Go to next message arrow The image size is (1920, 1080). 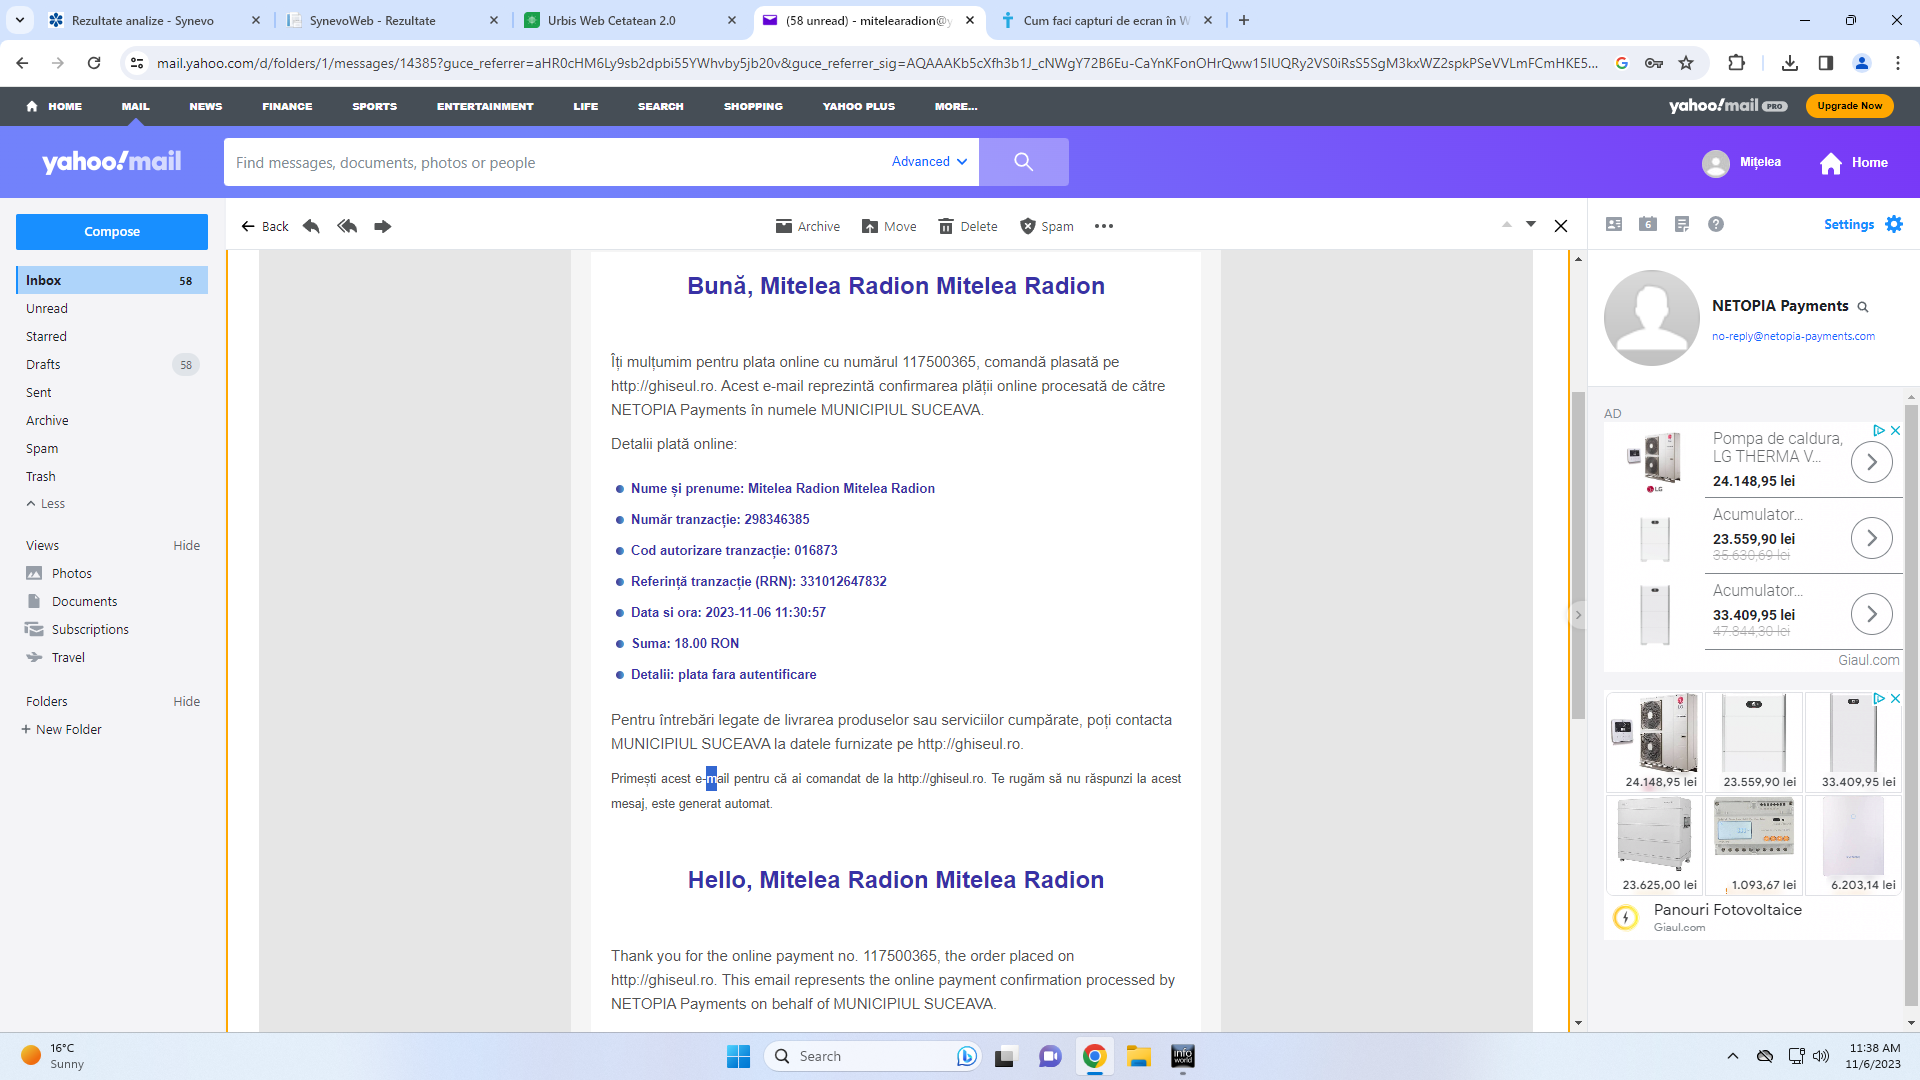click(x=1530, y=225)
